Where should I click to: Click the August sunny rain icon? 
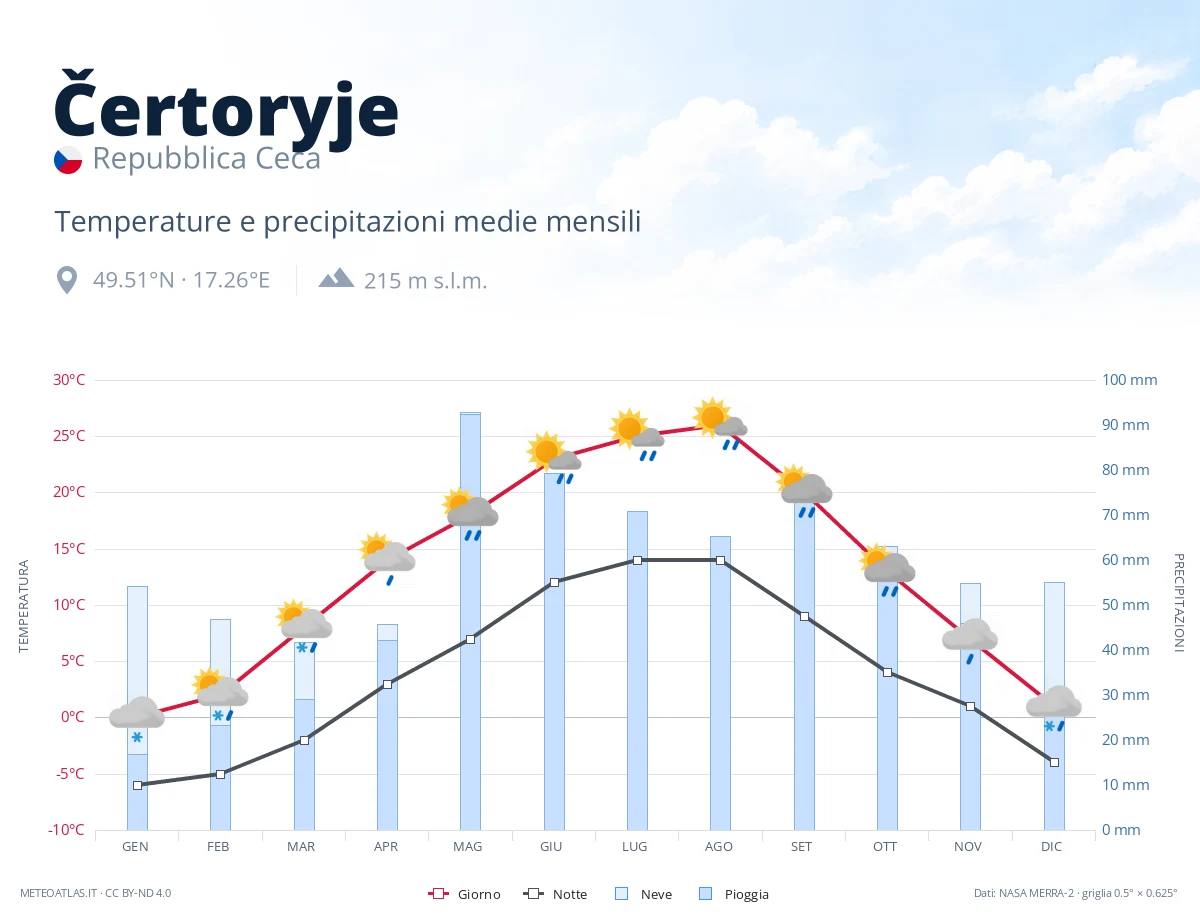click(x=720, y=424)
